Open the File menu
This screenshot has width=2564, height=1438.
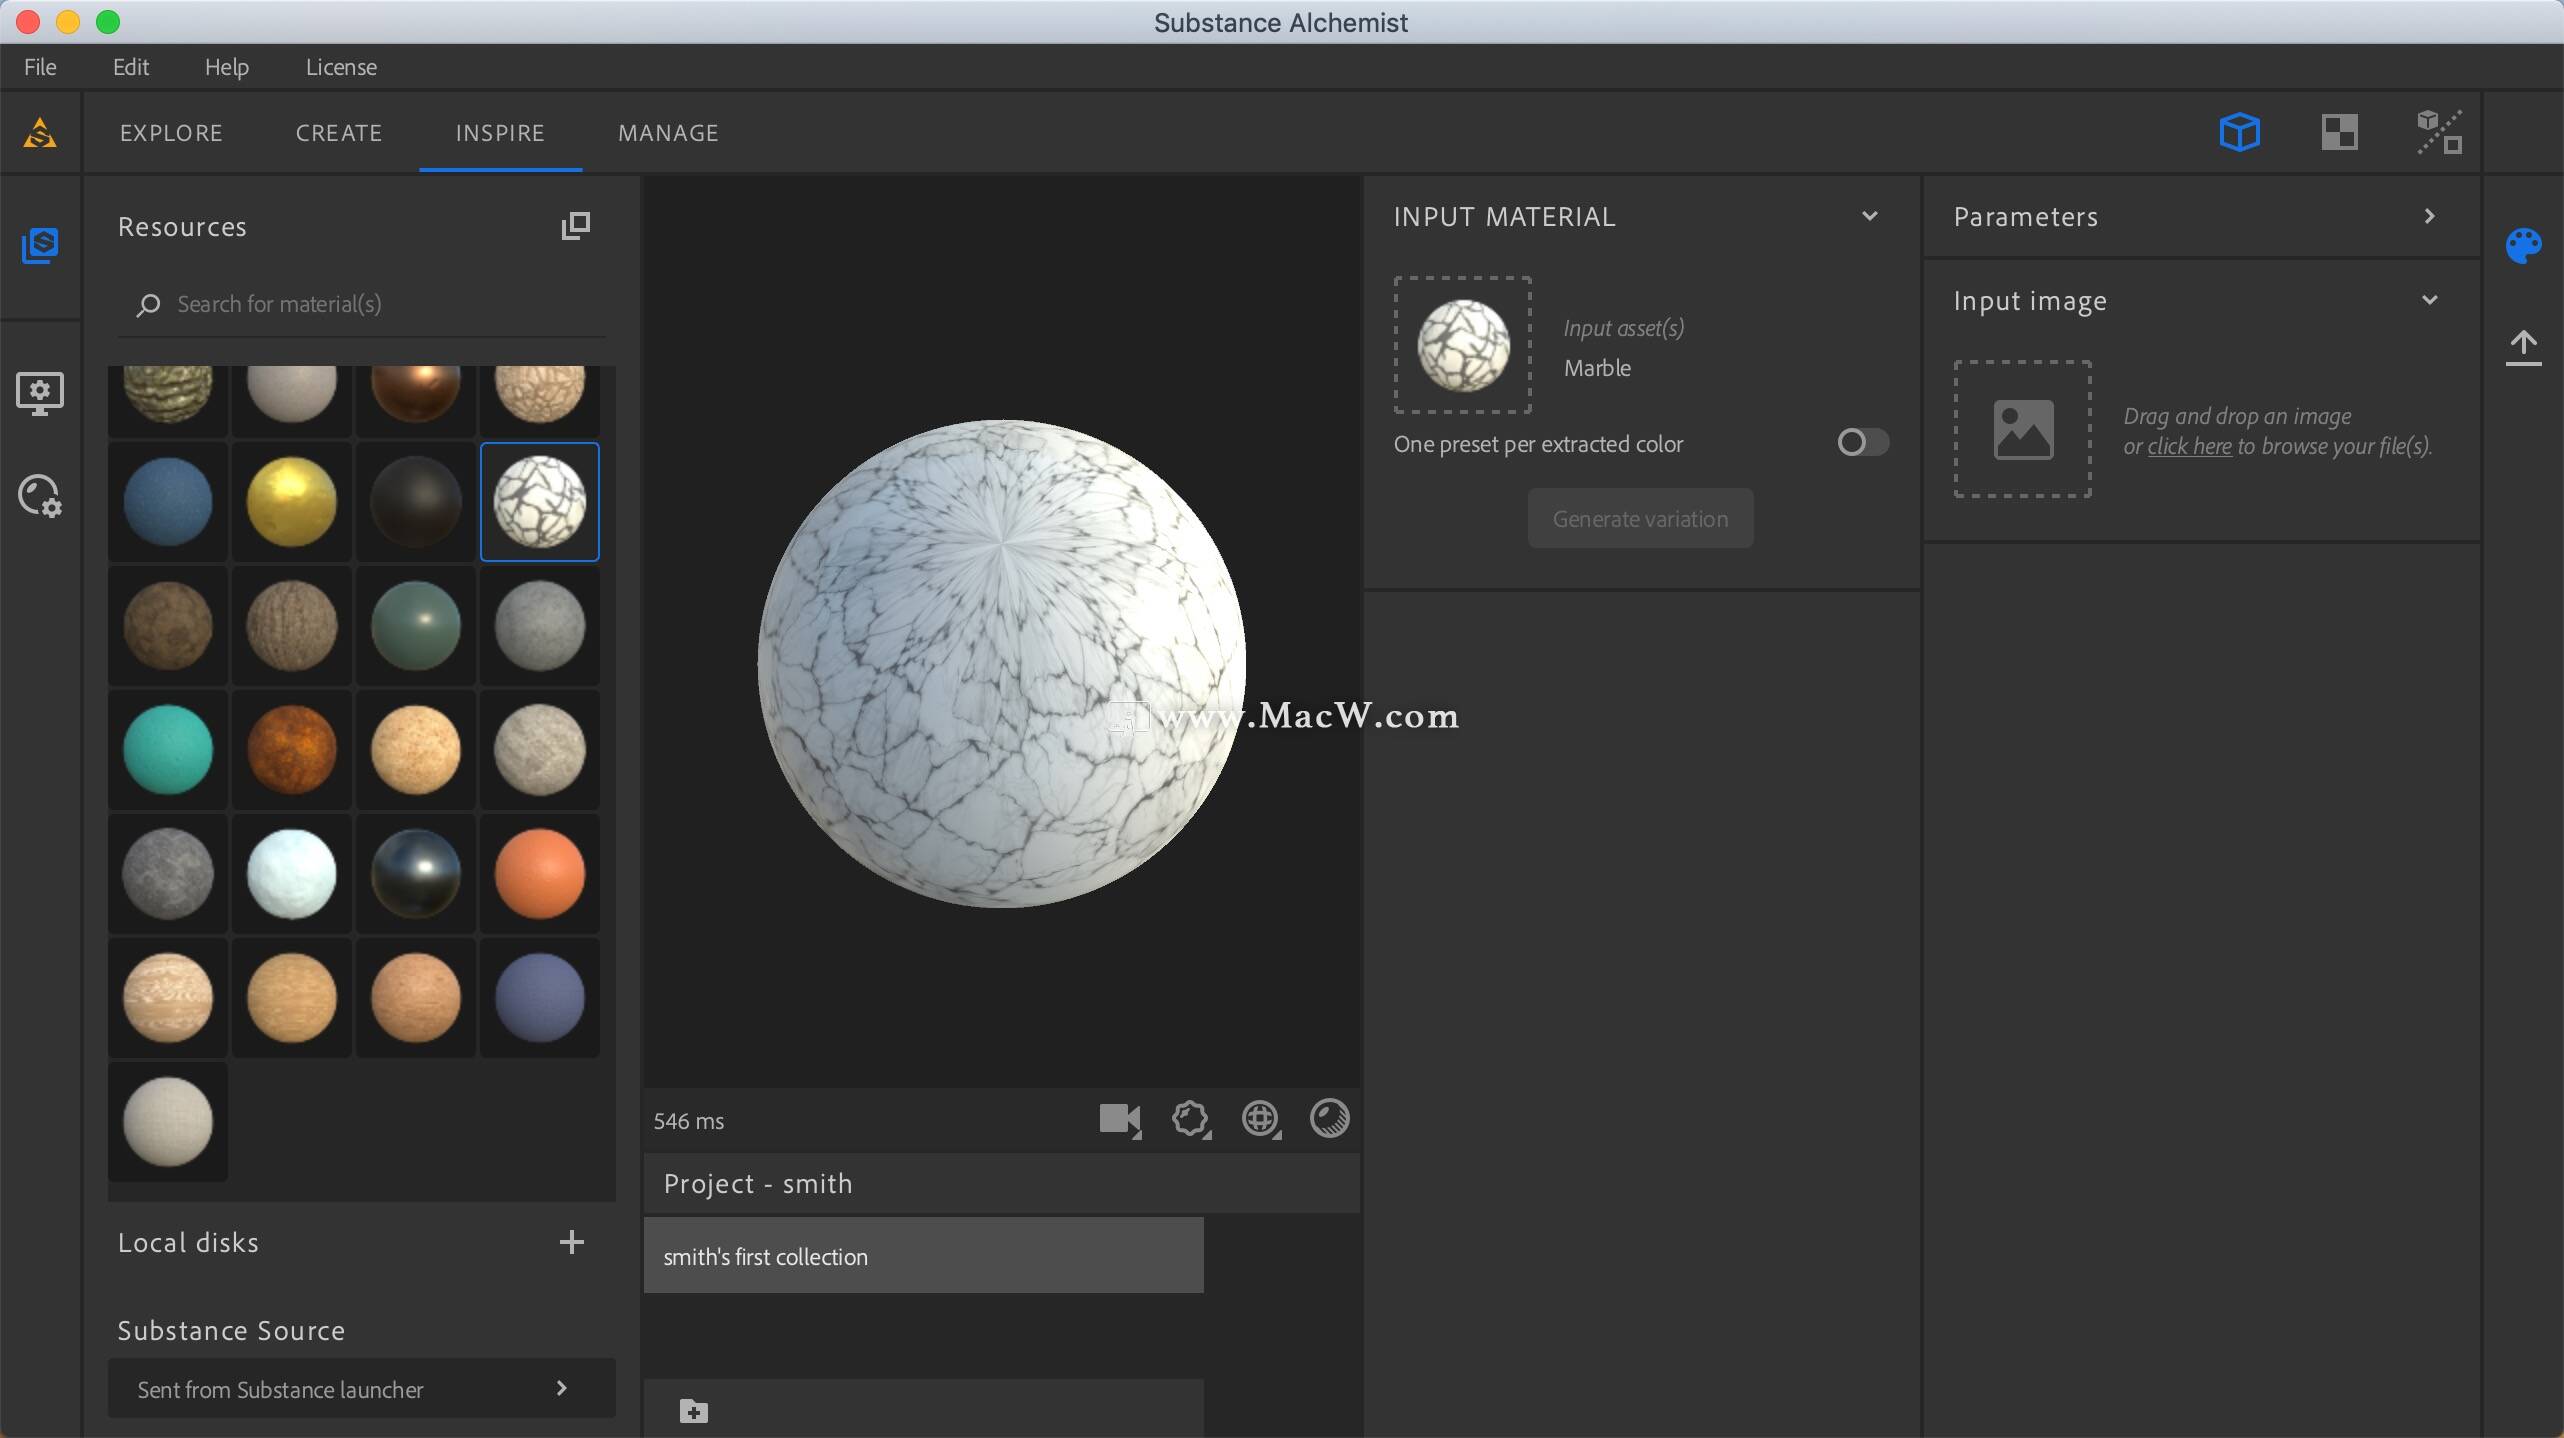40,67
